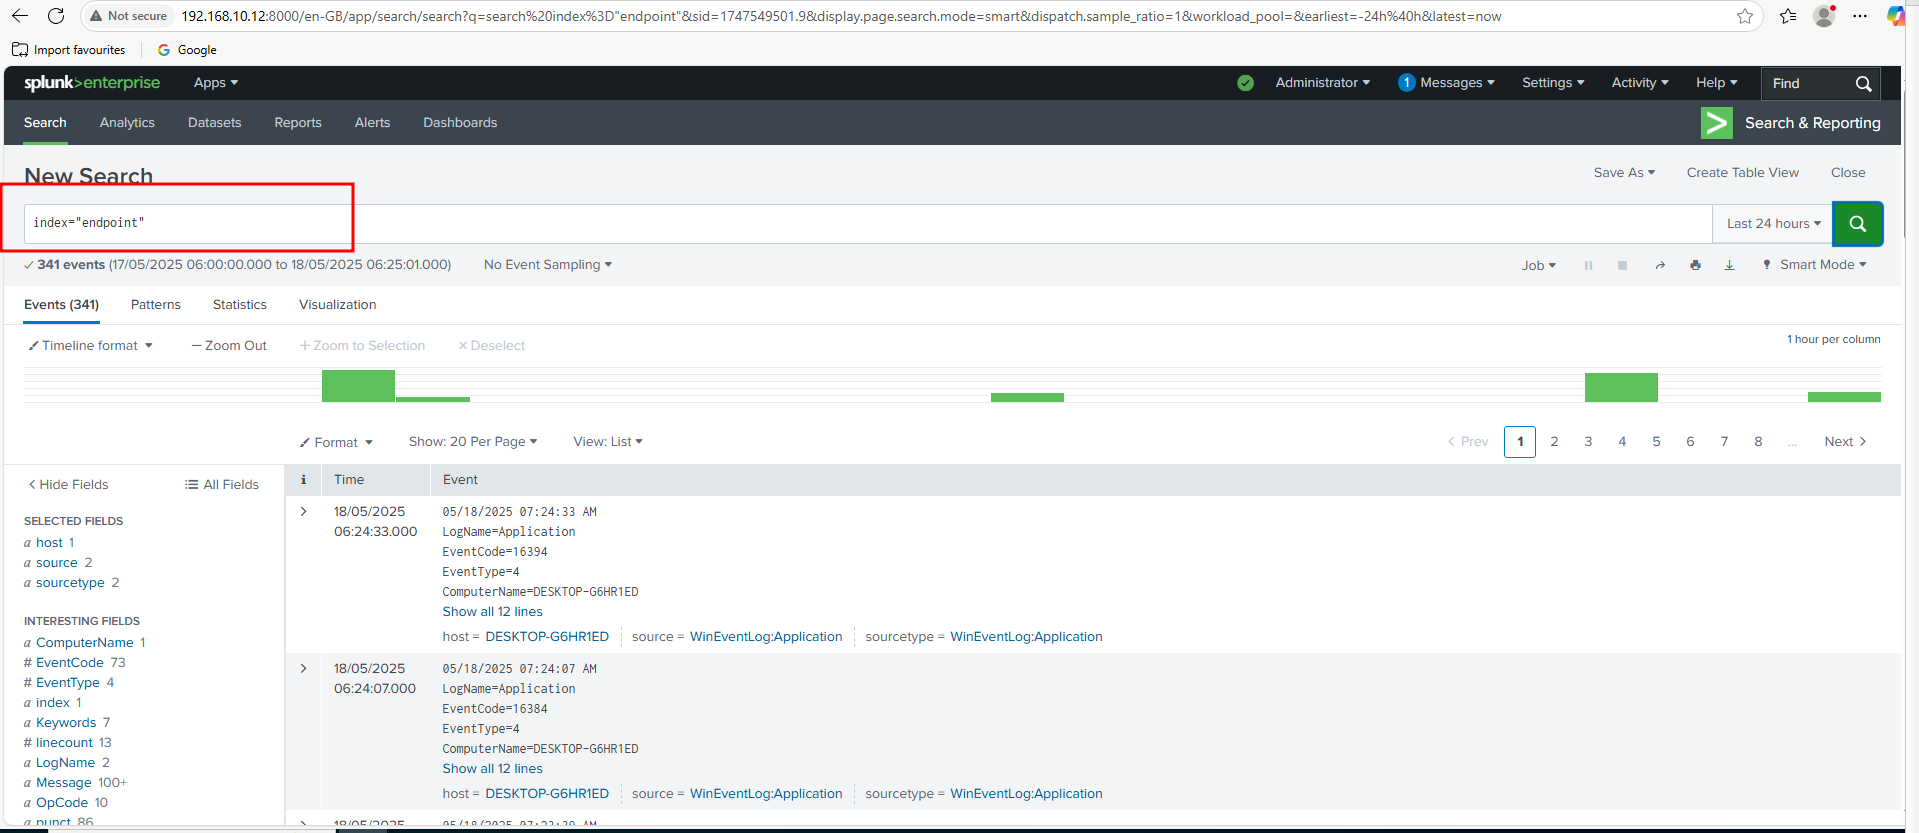Open Show: 20 Per Page dropdown

click(x=473, y=442)
